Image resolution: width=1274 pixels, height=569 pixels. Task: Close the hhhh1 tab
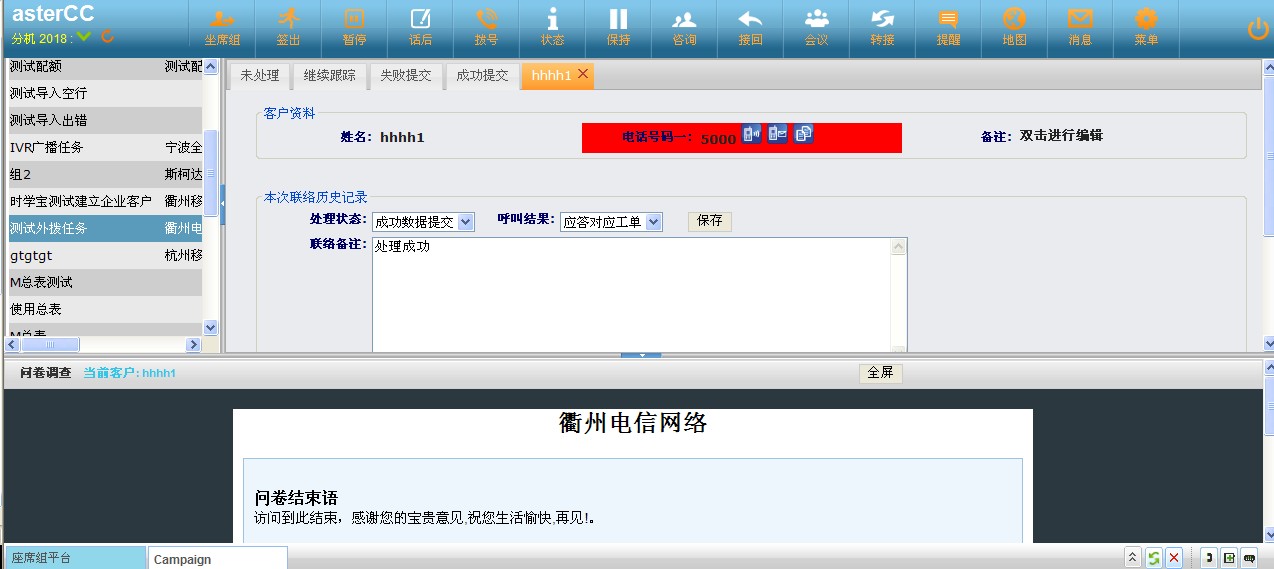click(583, 74)
